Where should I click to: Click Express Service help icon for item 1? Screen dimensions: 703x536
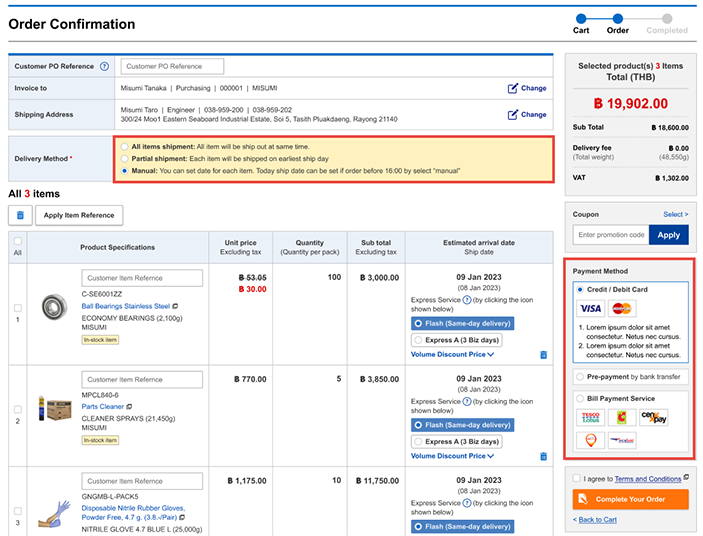tap(467, 300)
